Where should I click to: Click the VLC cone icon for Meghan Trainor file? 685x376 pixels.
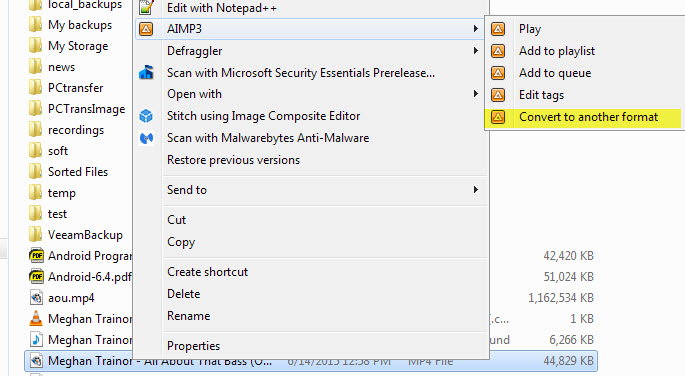click(36, 319)
